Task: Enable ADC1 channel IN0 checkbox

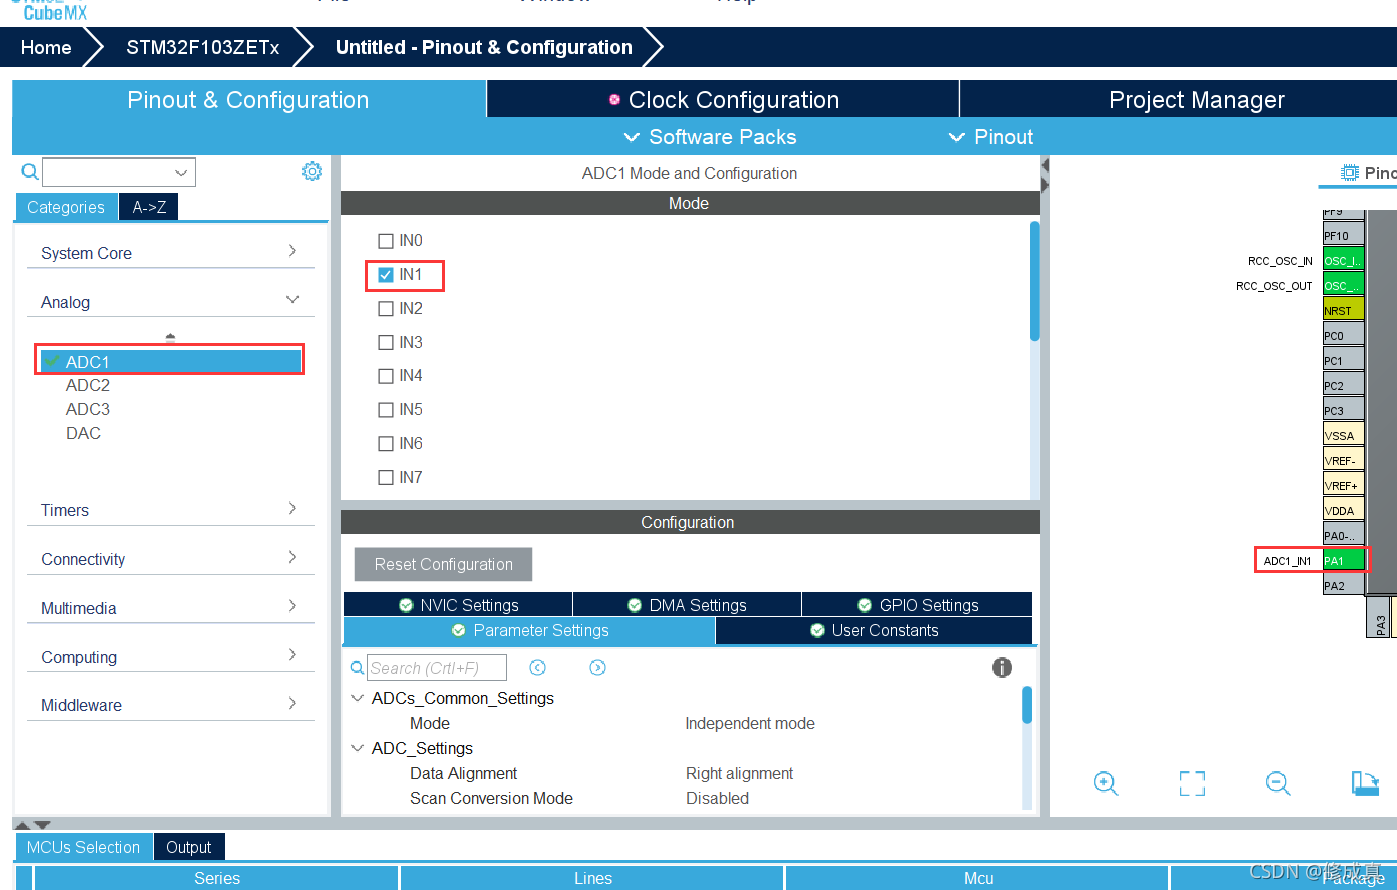Action: 386,241
